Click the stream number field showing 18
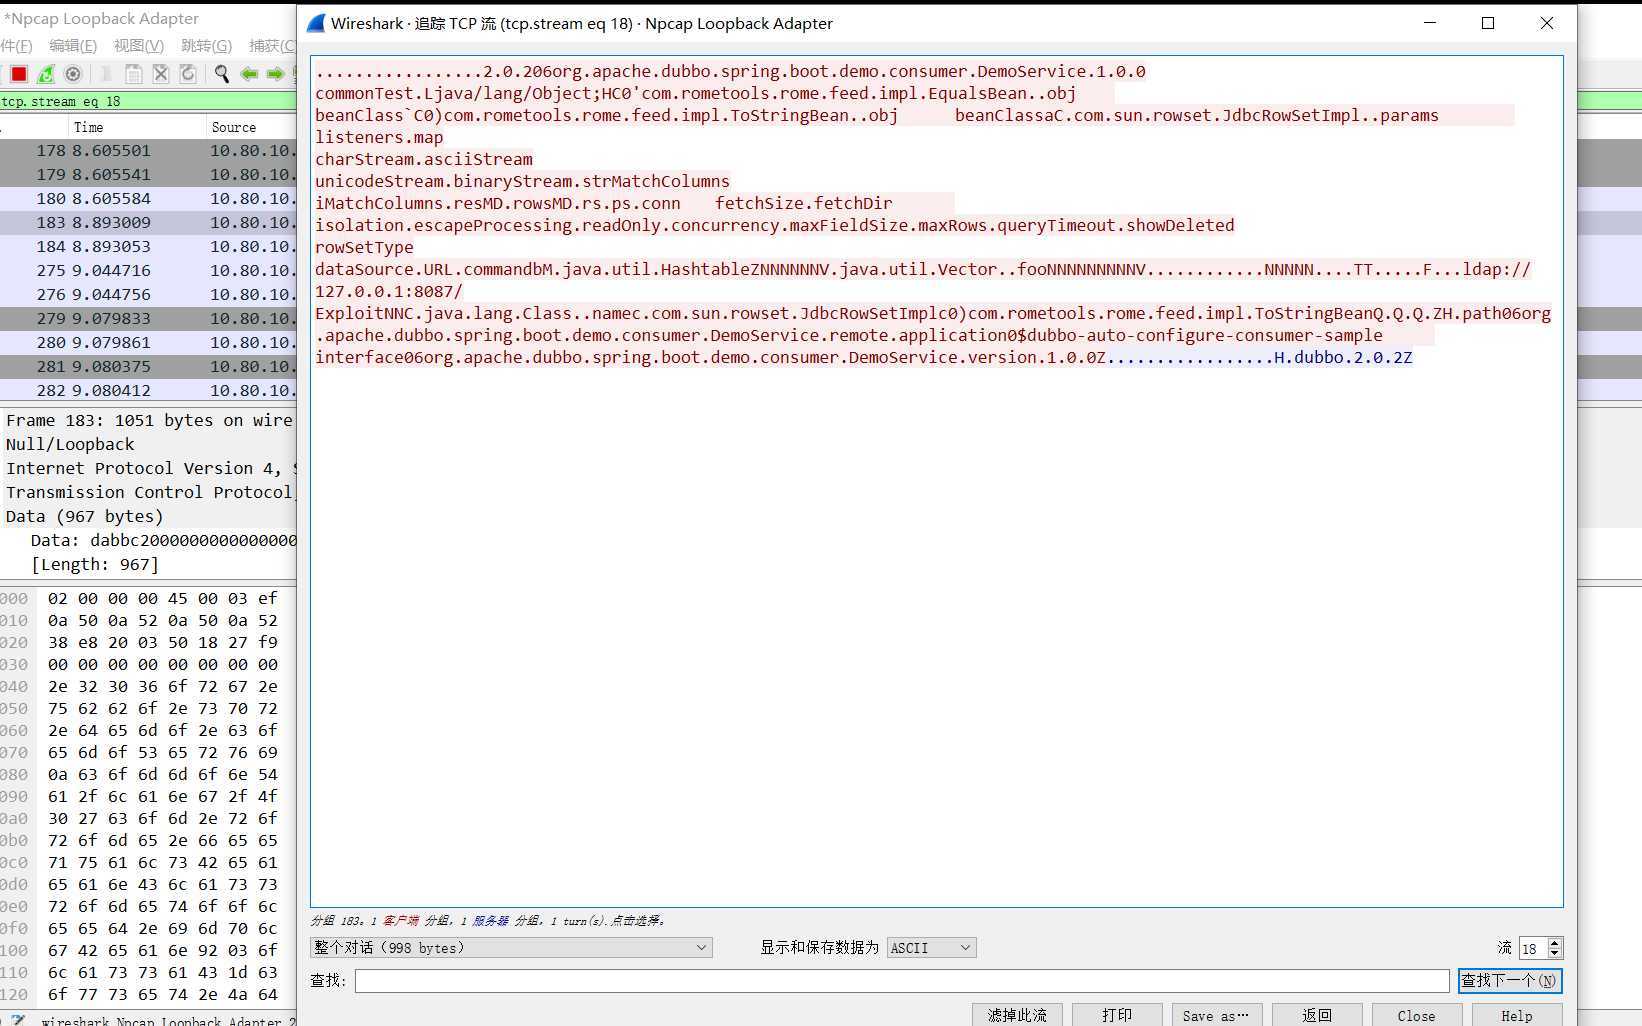Viewport: 1642px width, 1026px height. click(1532, 948)
